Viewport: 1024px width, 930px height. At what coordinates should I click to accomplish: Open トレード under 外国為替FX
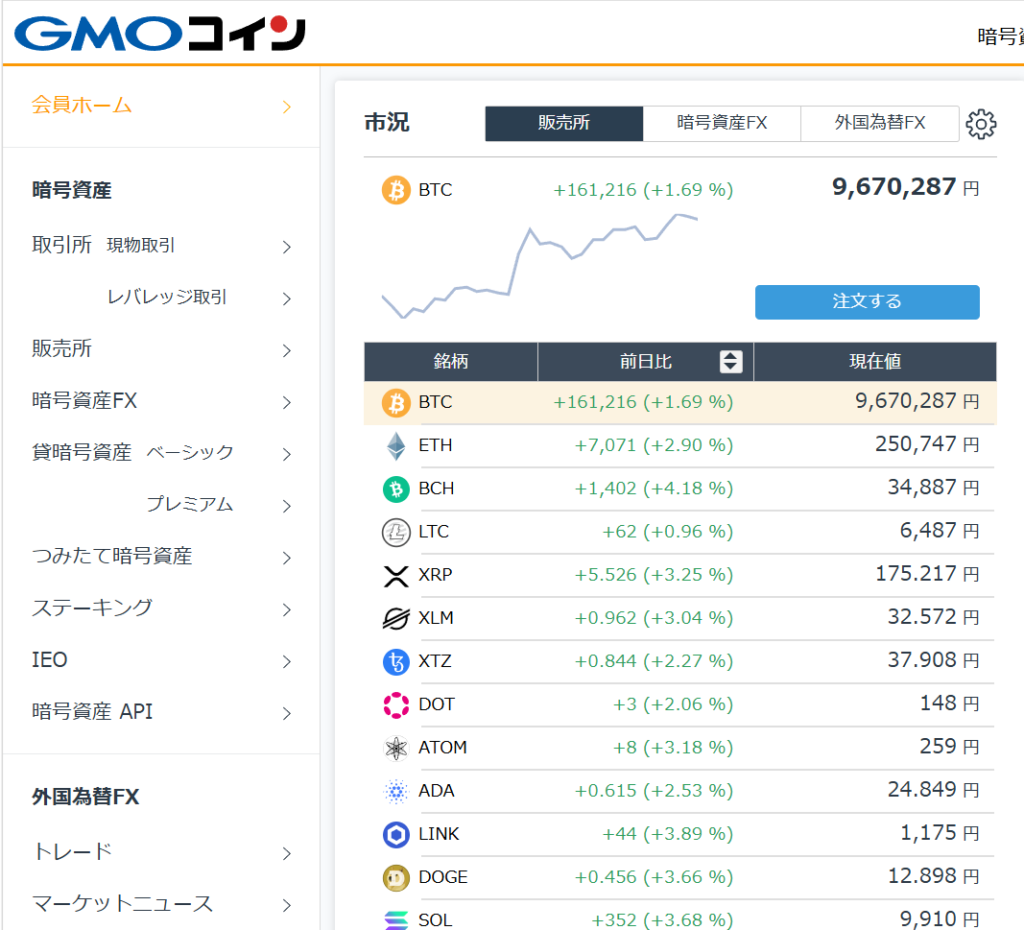(72, 852)
